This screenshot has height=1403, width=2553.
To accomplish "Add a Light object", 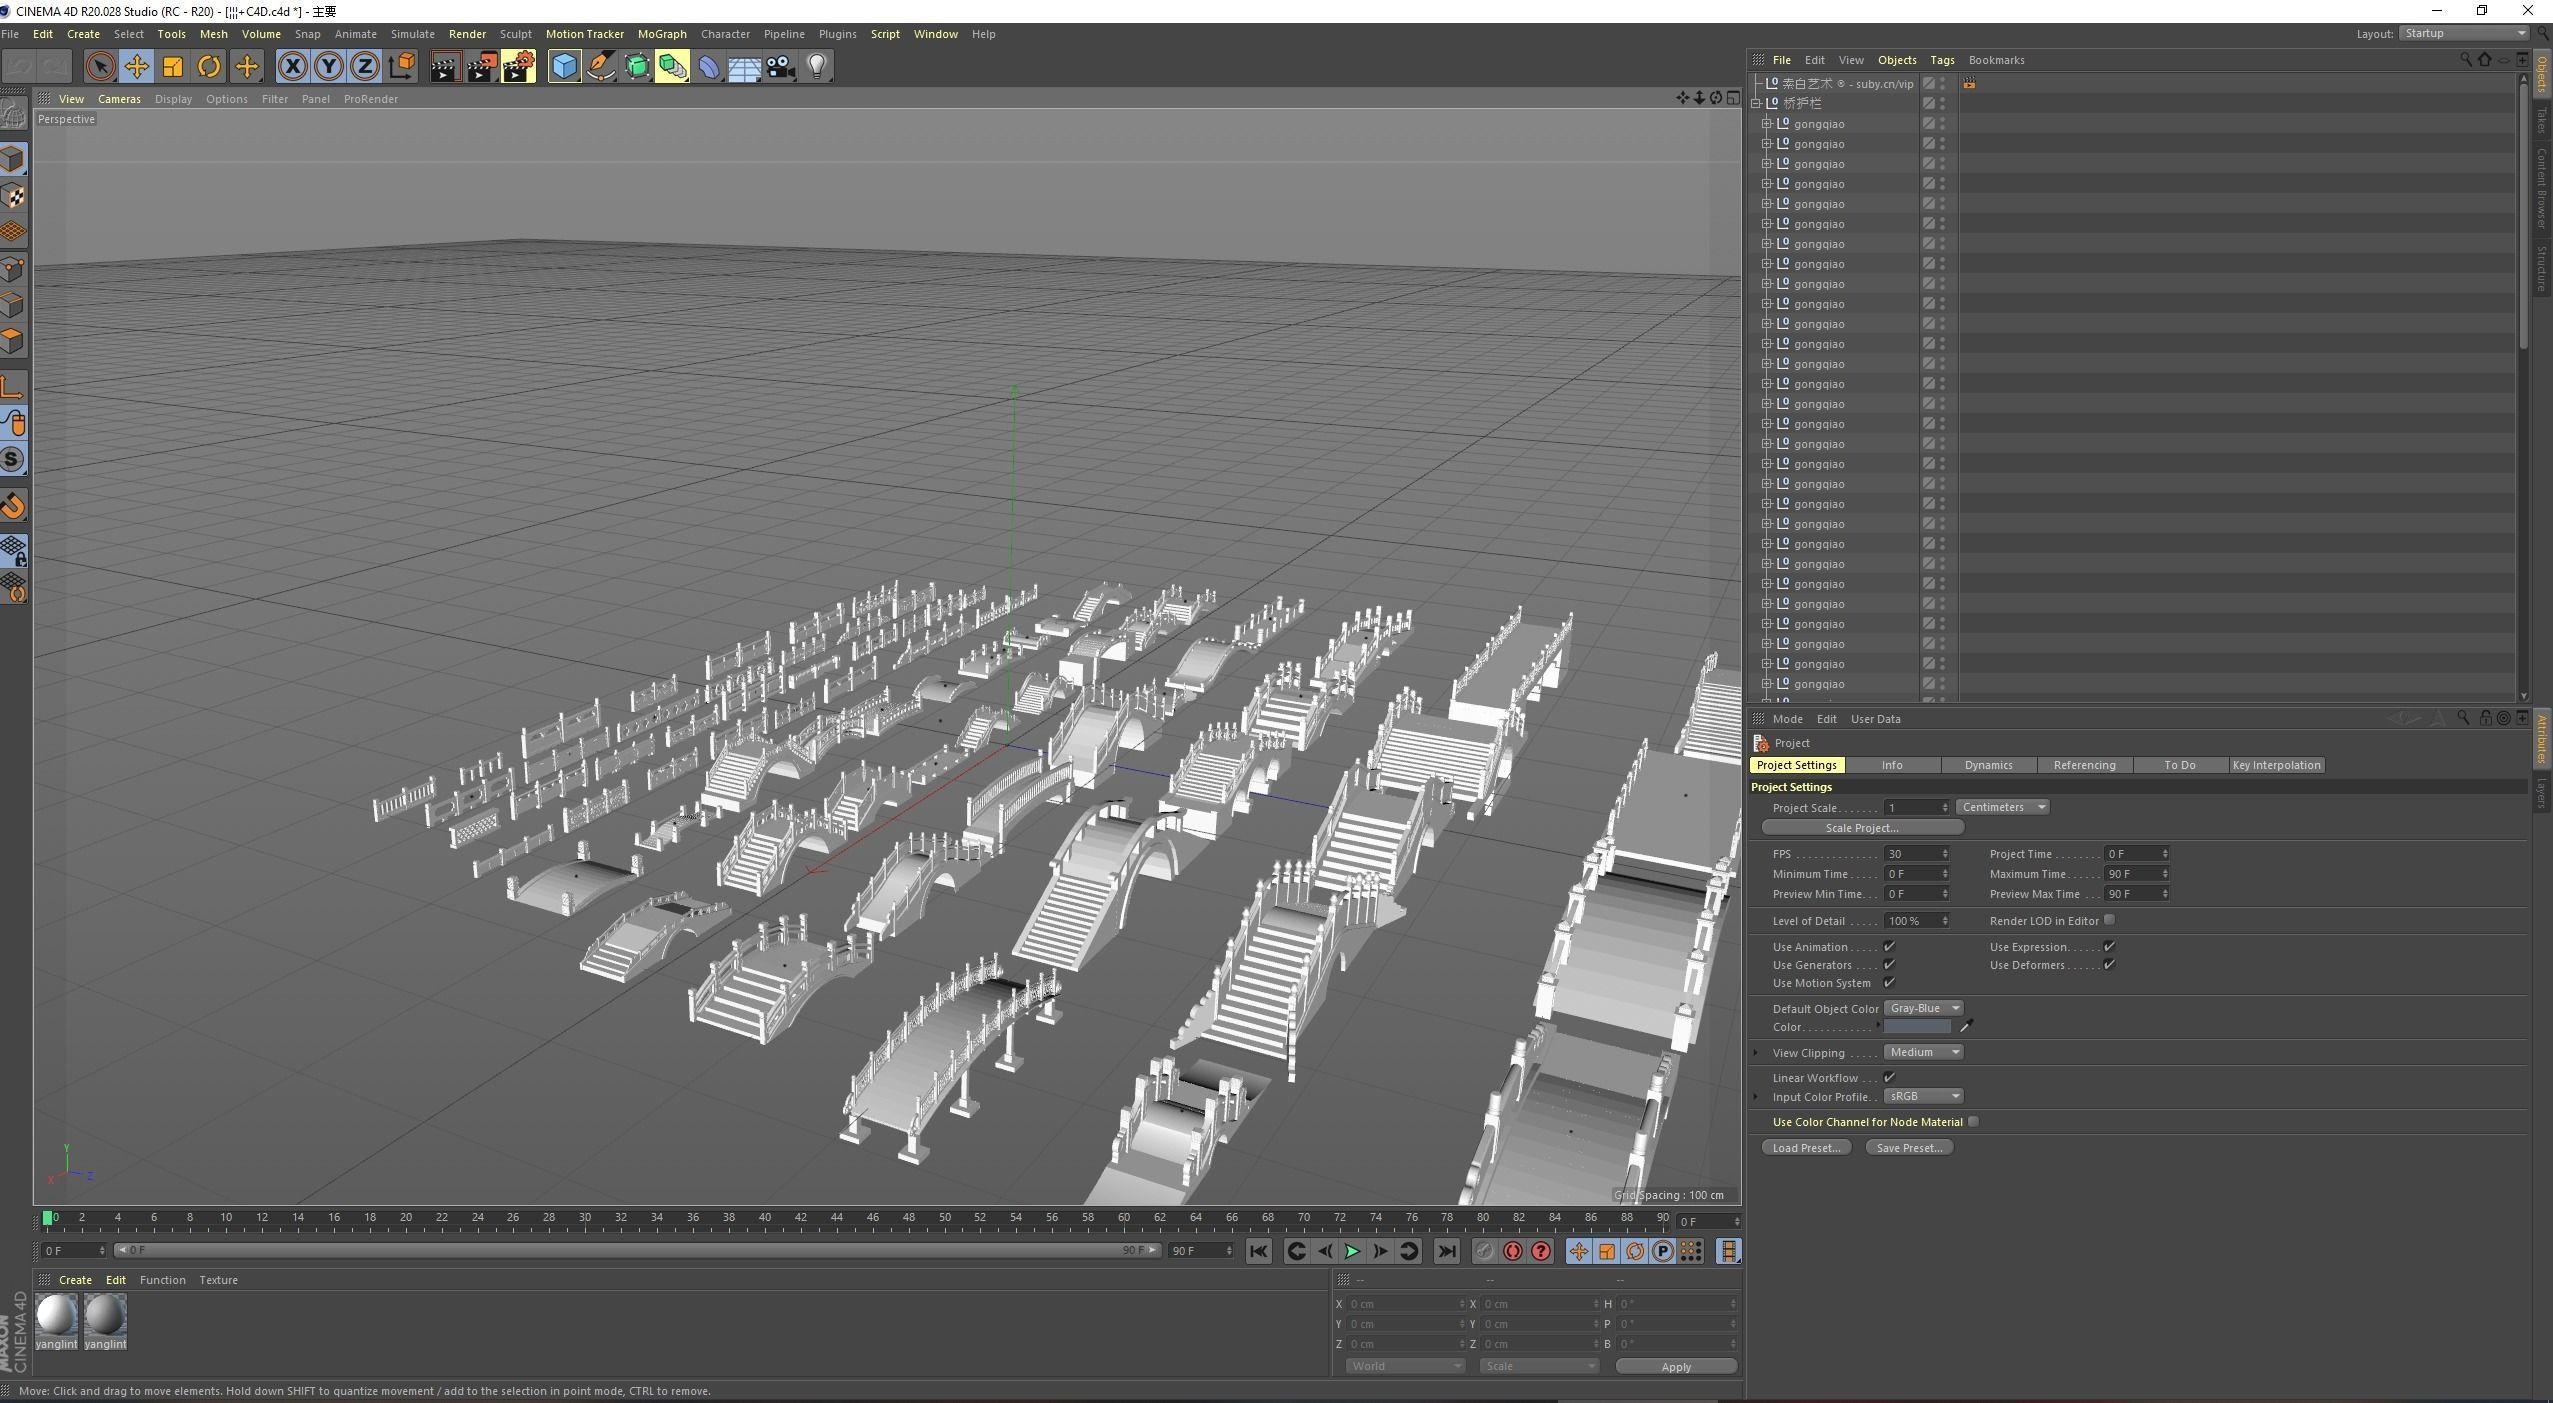I will pos(817,67).
